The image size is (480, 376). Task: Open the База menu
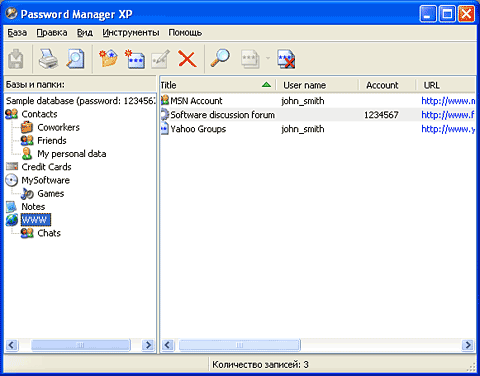coord(17,33)
